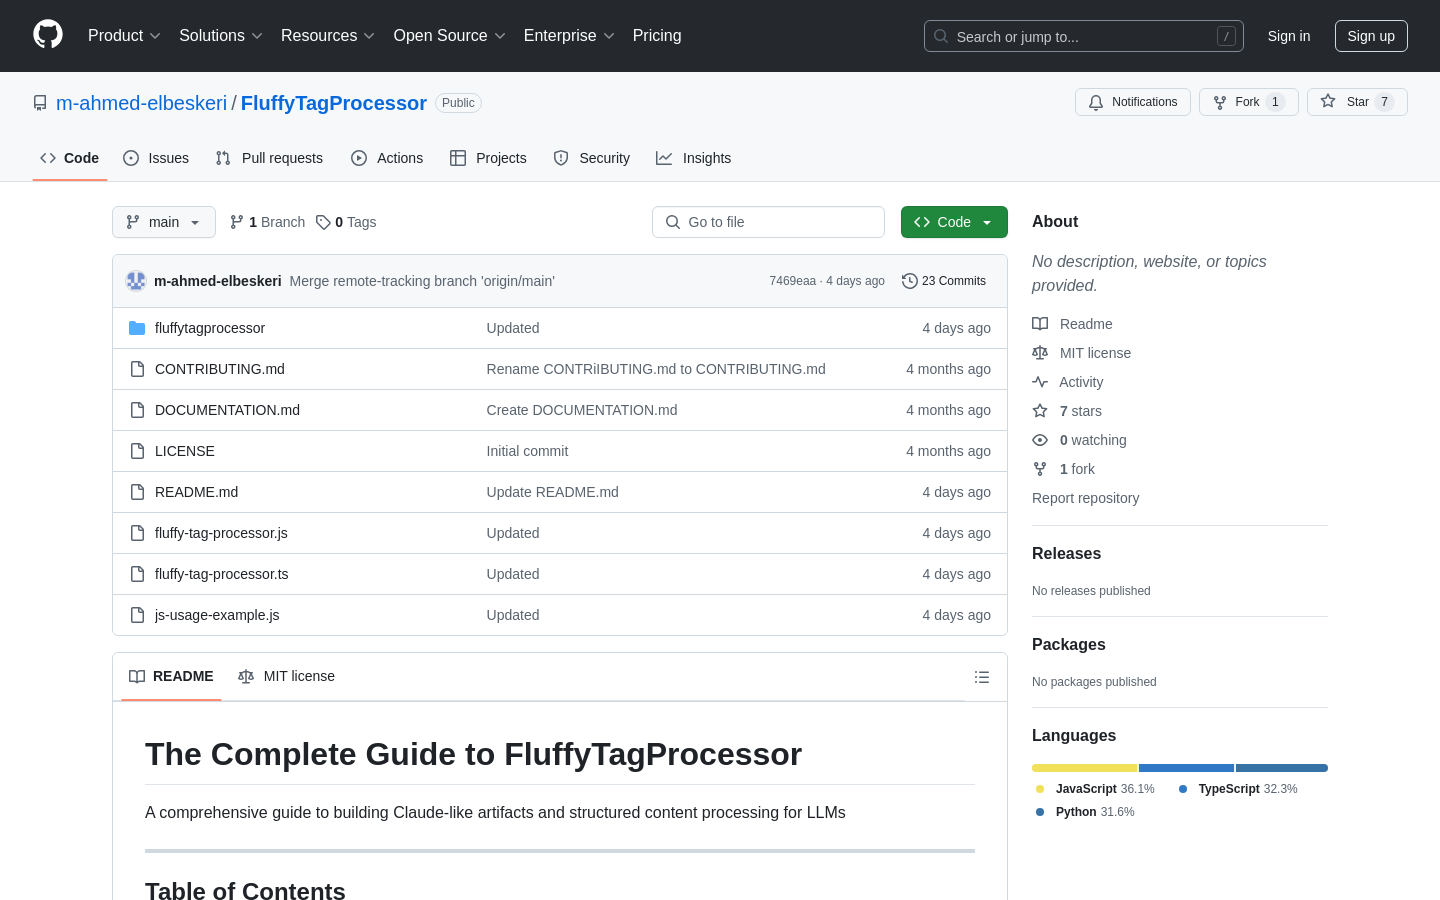Click the GitHub logo icon

[48, 35]
